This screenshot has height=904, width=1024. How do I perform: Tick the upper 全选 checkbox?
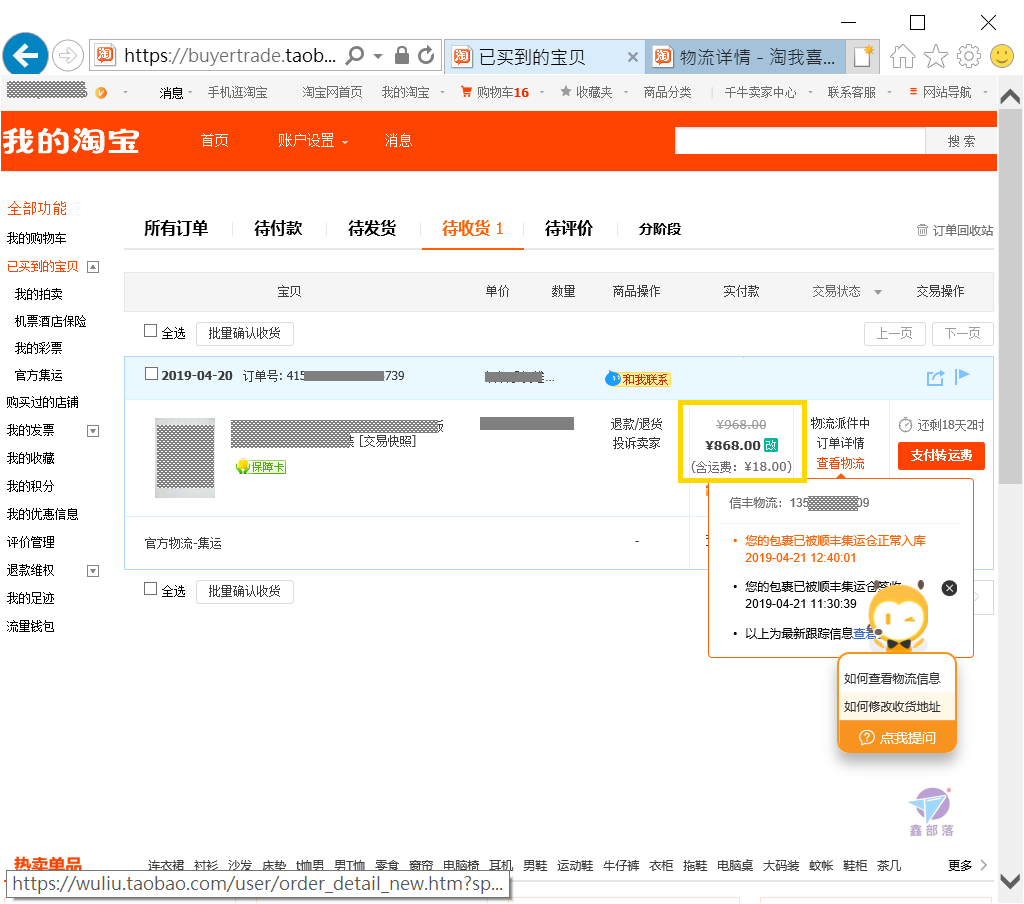[x=150, y=331]
